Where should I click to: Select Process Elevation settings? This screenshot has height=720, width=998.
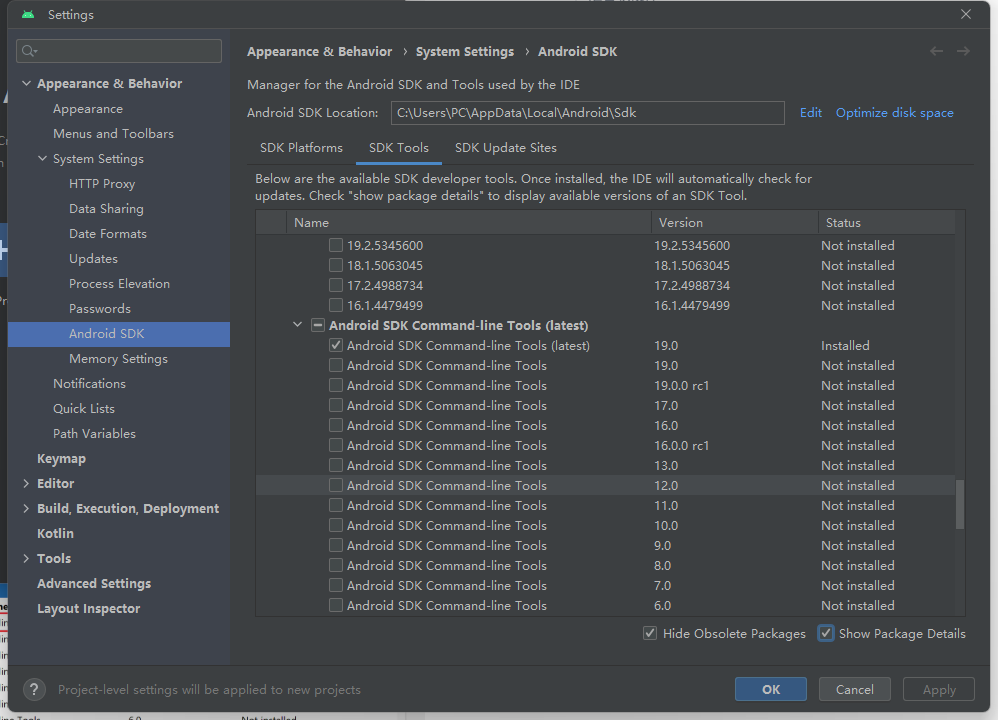119,283
